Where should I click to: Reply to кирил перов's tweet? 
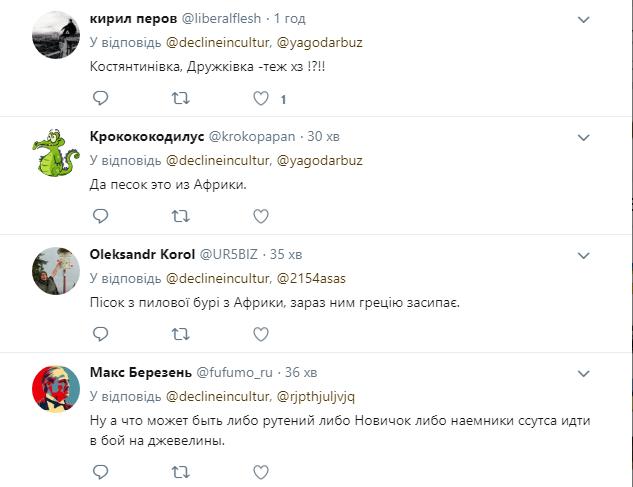tap(100, 98)
